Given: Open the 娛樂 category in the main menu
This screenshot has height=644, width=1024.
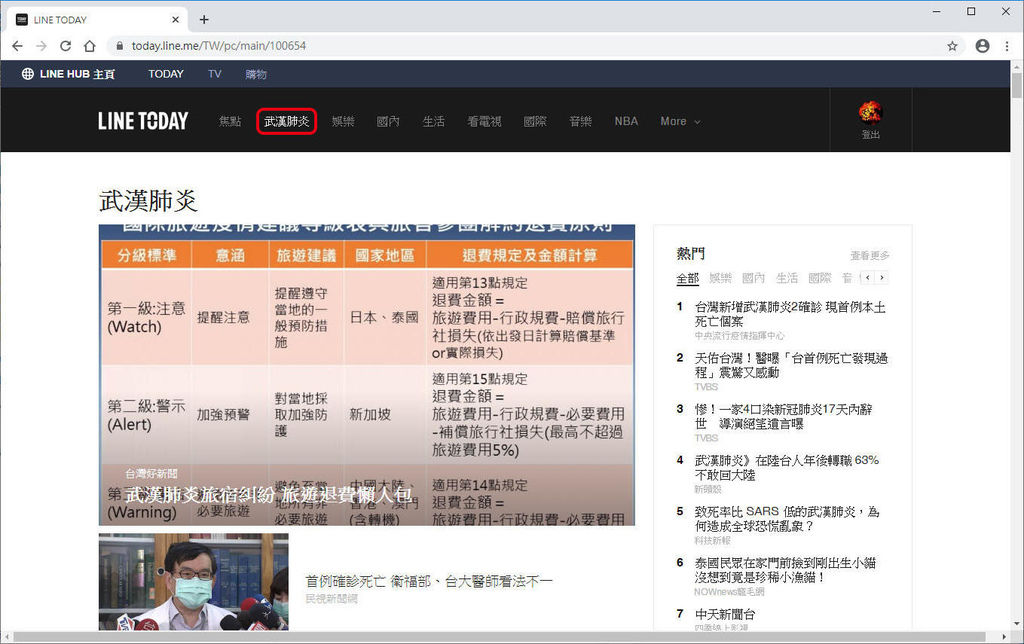Looking at the screenshot, I should [x=343, y=121].
